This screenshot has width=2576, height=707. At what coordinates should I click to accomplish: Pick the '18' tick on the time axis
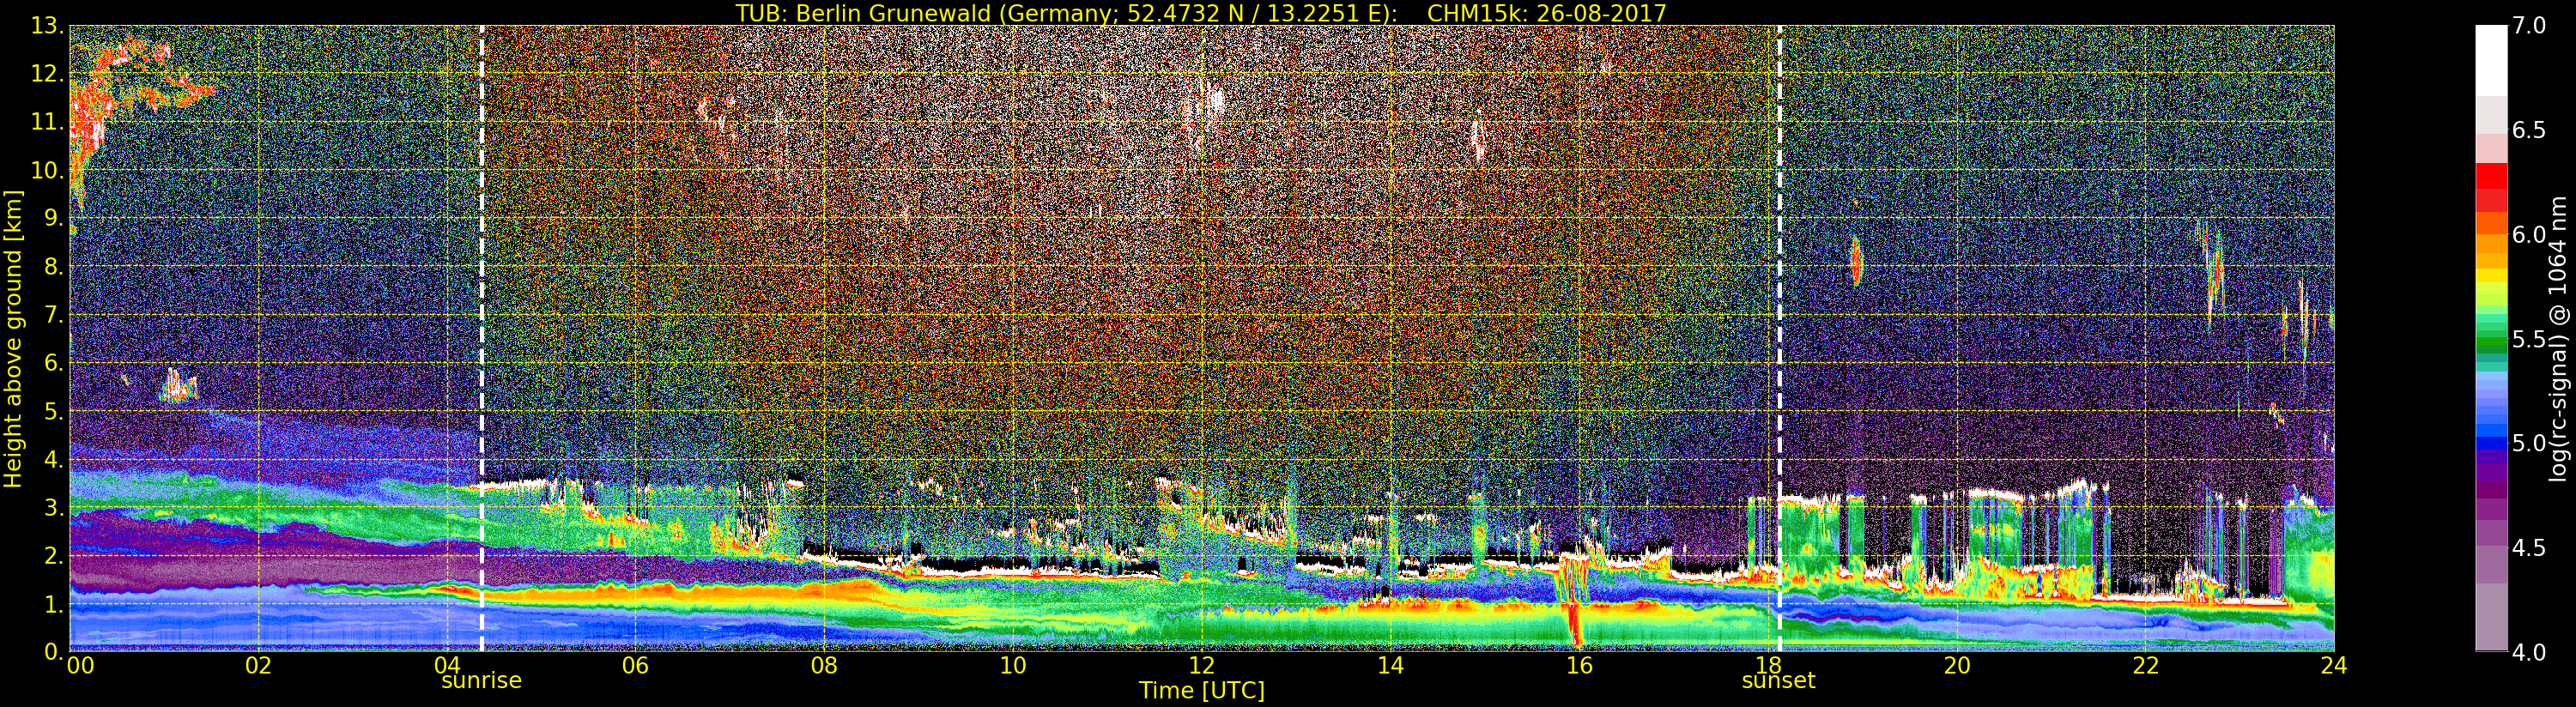1768,666
